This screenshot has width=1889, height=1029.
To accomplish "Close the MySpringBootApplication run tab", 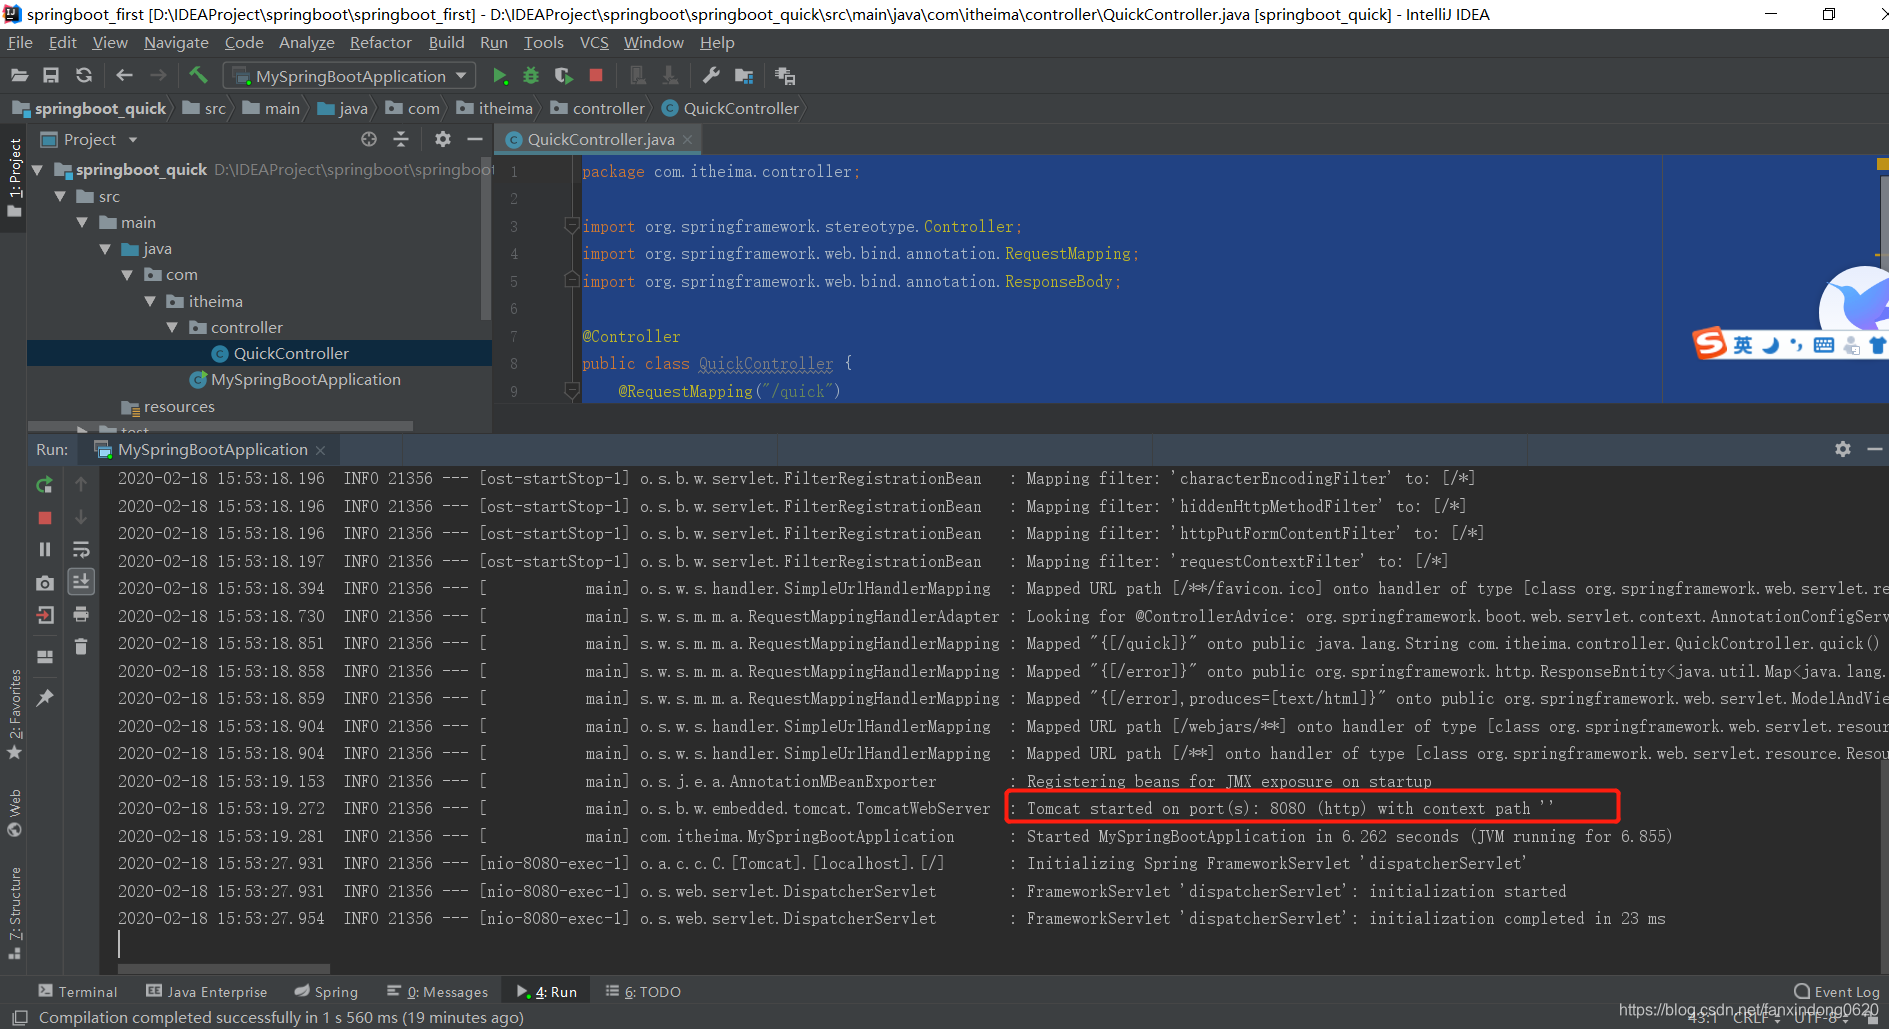I will click(x=320, y=450).
